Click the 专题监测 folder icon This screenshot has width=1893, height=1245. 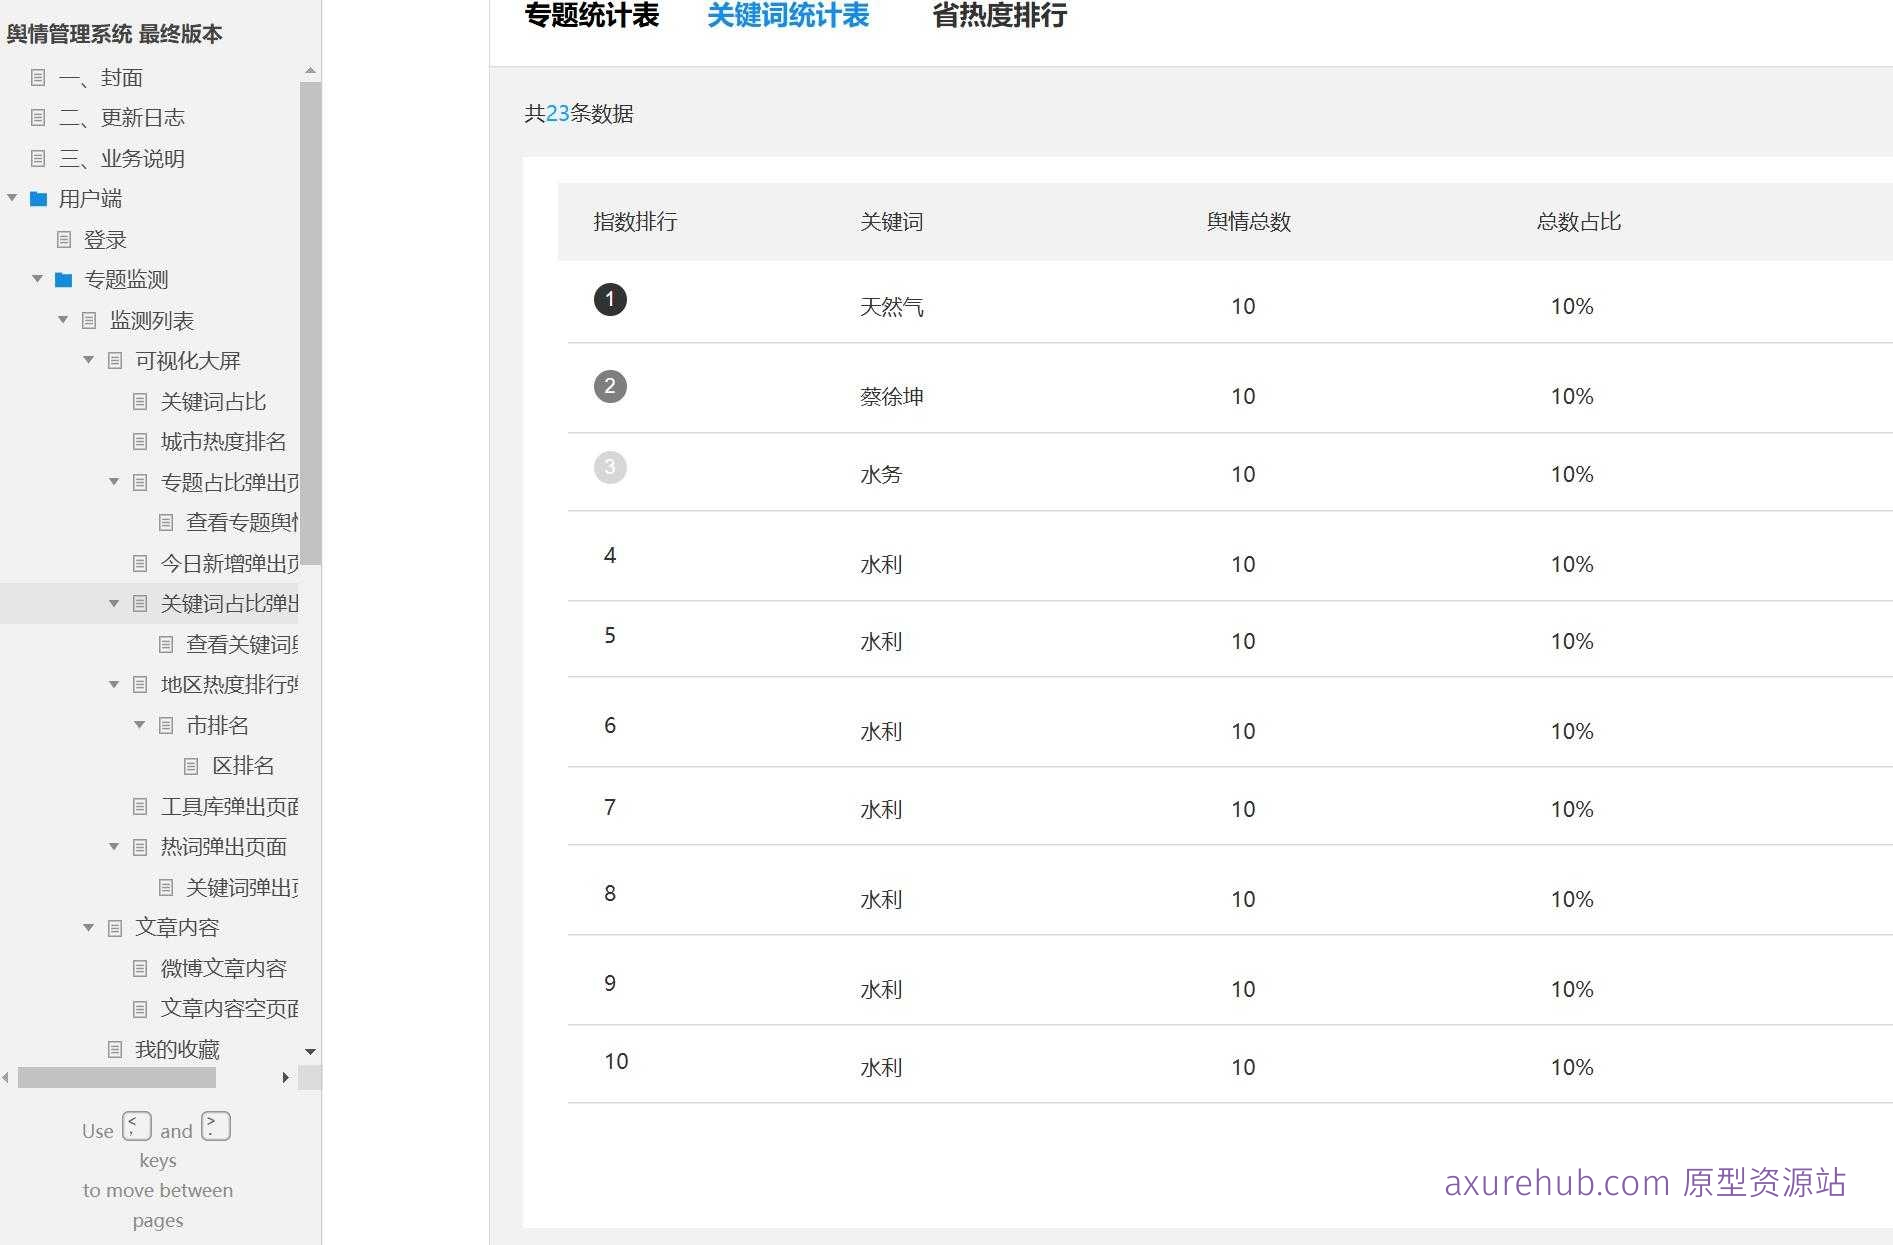pyautogui.click(x=62, y=279)
